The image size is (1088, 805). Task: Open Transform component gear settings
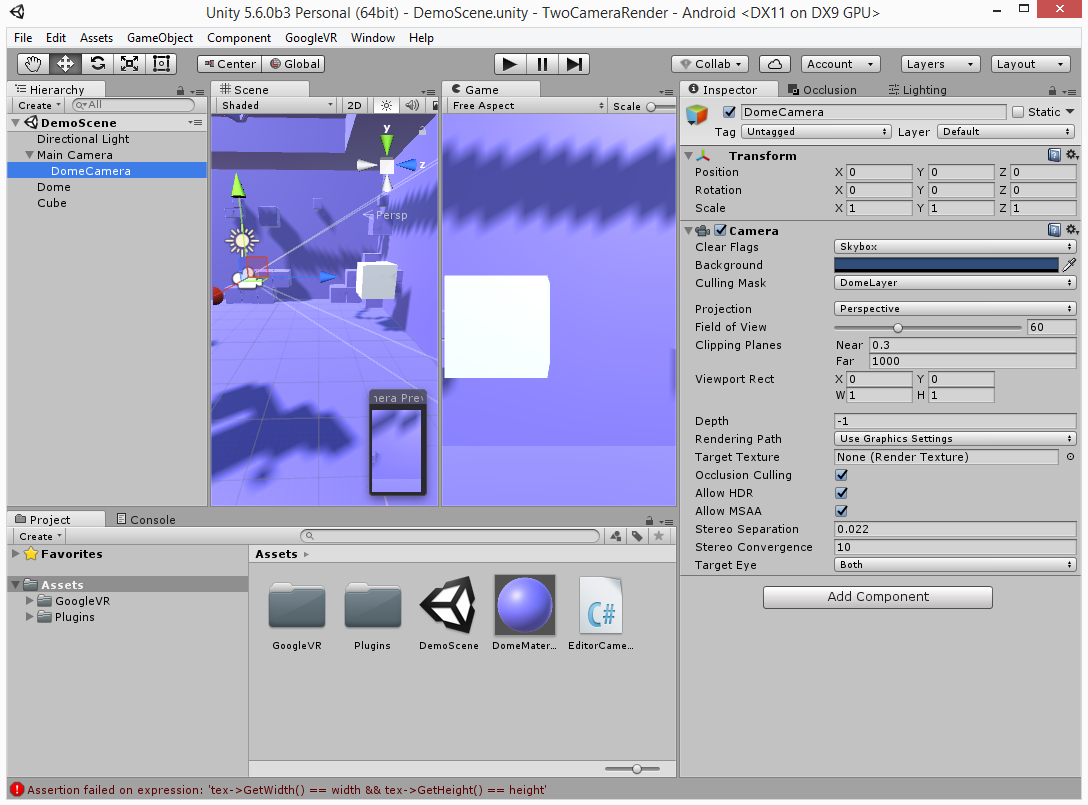tap(1071, 155)
